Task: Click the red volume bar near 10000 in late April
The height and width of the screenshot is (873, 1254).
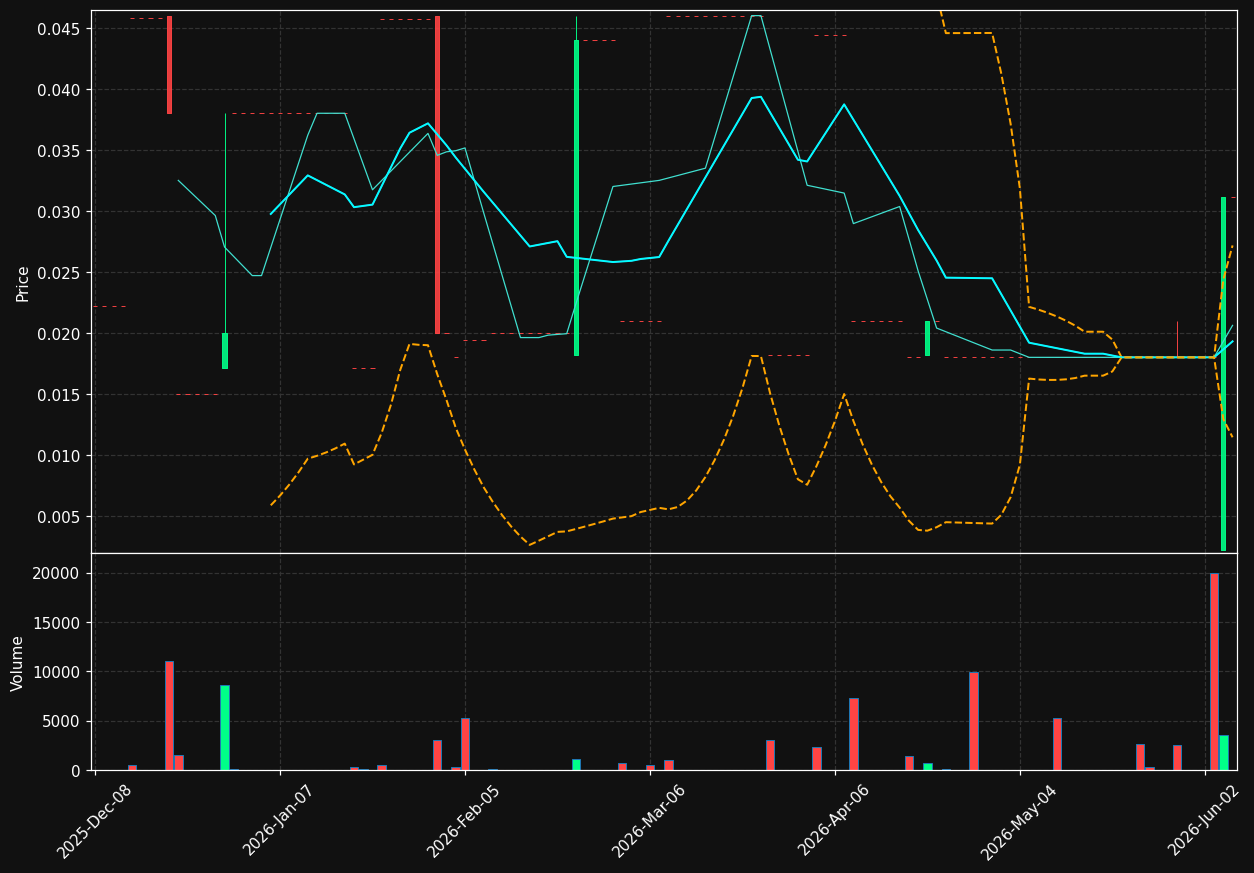Action: (973, 721)
